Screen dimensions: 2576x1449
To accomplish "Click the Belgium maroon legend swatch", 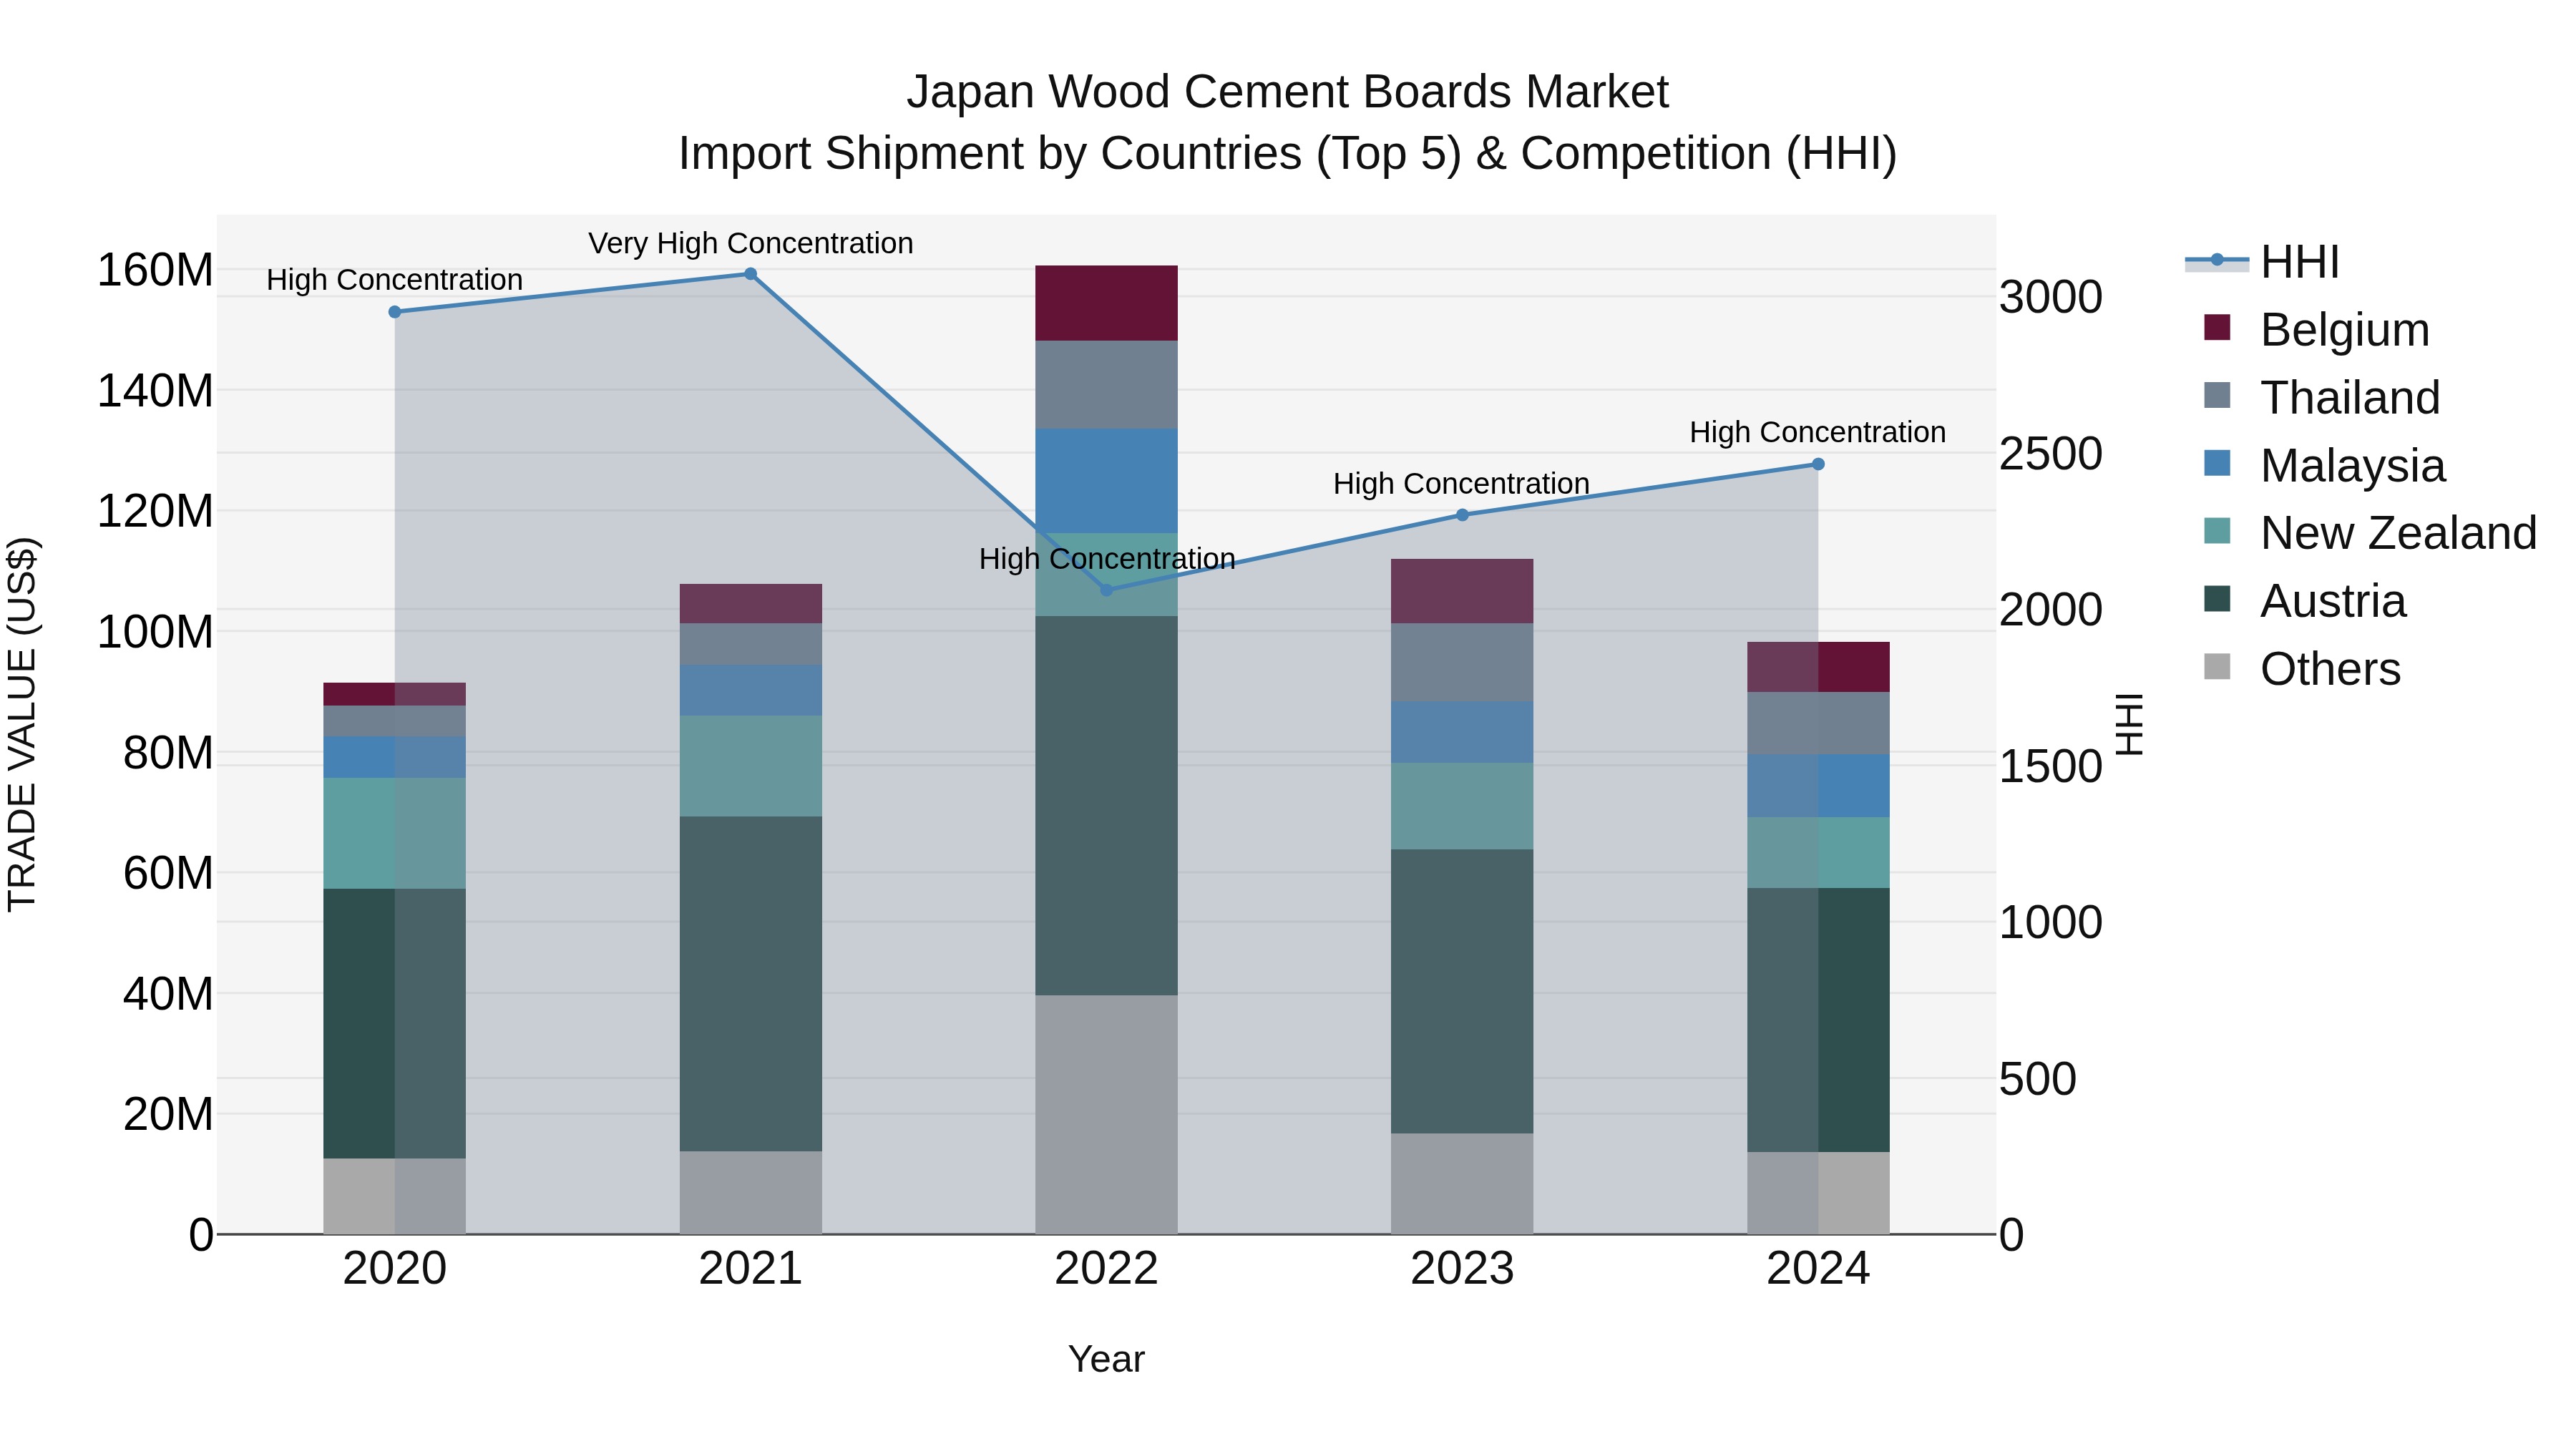I will pos(2217,327).
